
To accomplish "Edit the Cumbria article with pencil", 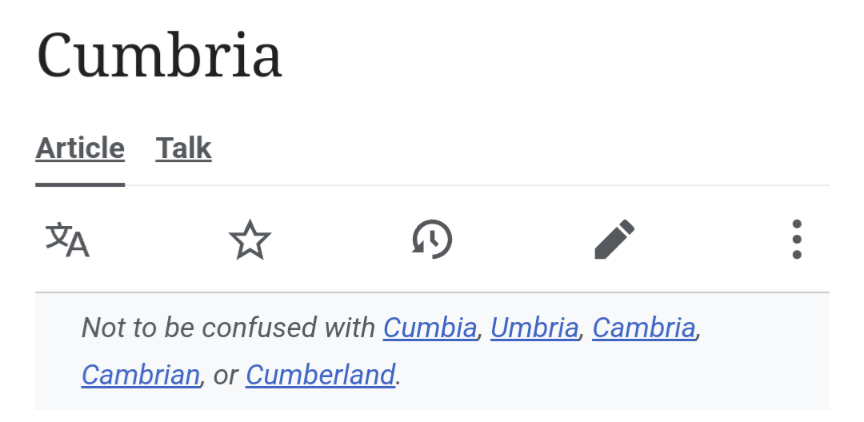I will (x=614, y=240).
